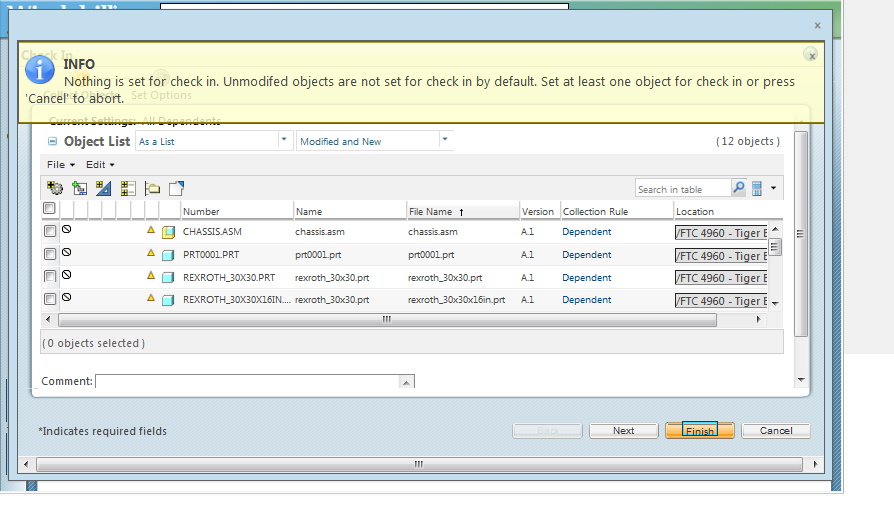Click warning triangle on REXROTH_30X30X16IN row
The image size is (894, 526).
click(151, 297)
